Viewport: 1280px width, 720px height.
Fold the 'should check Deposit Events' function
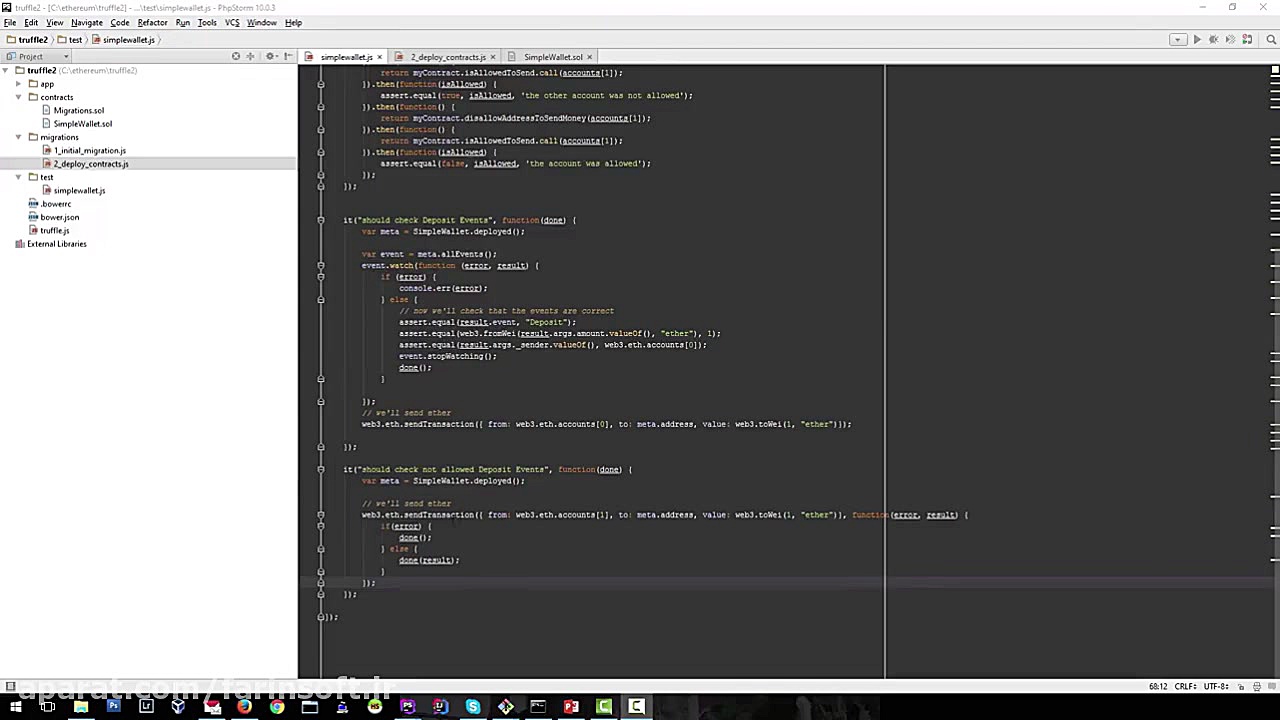point(321,220)
